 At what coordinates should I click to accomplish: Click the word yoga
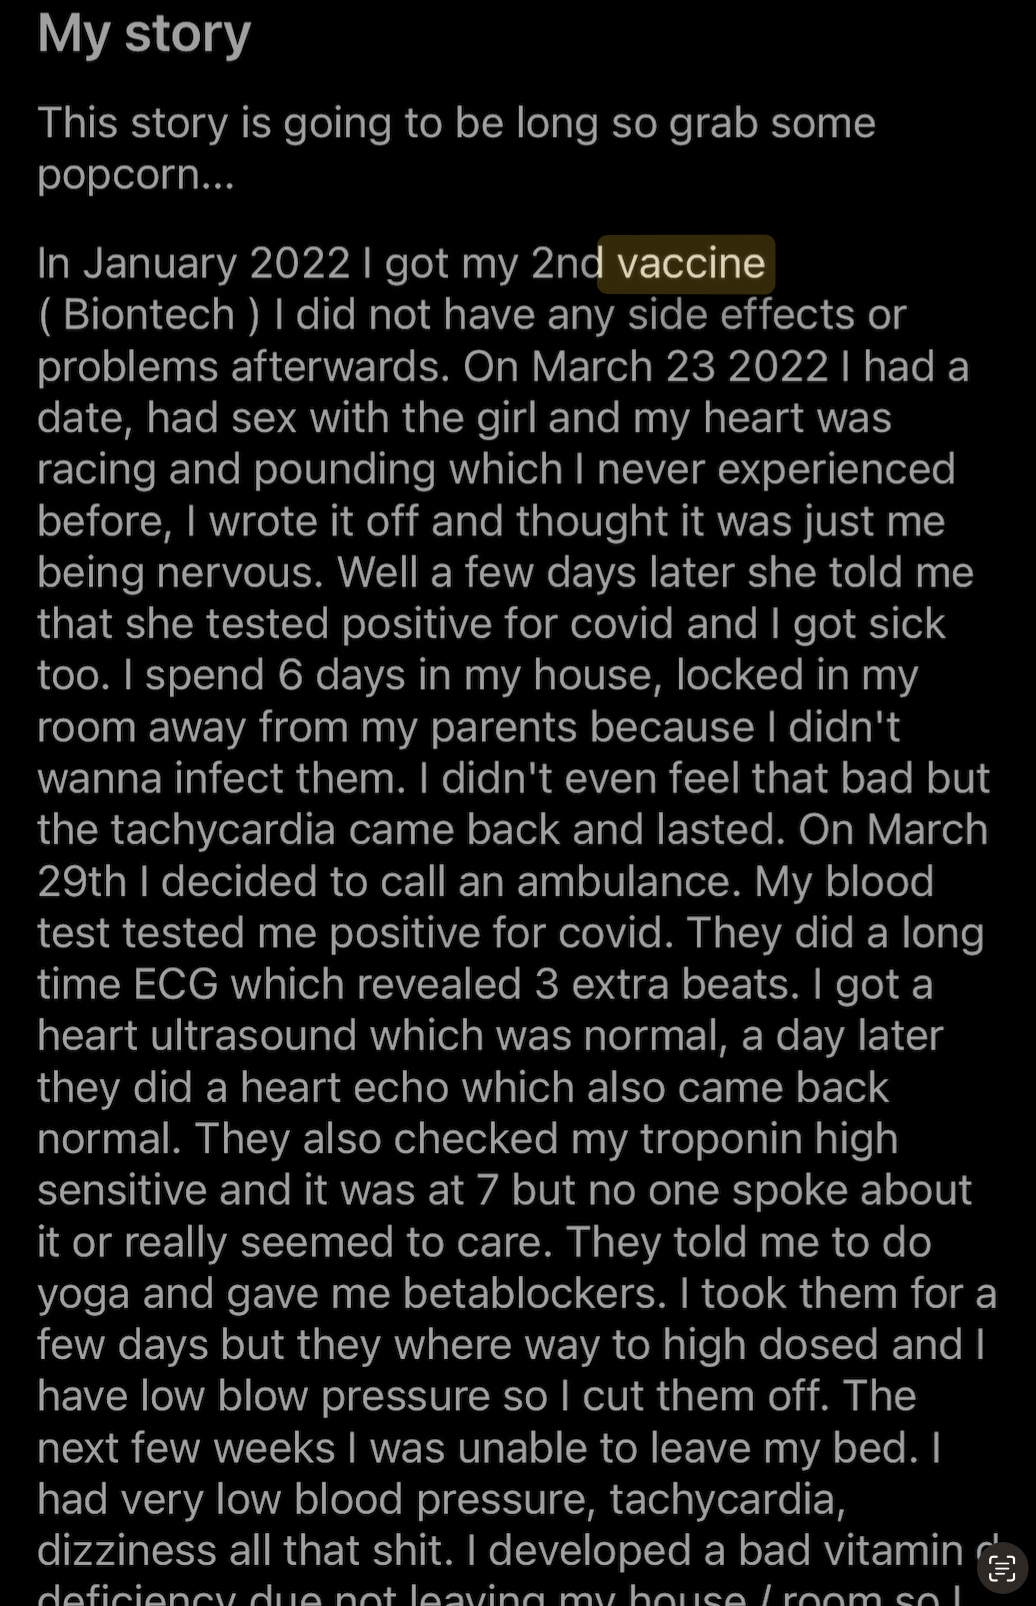tap(83, 1296)
